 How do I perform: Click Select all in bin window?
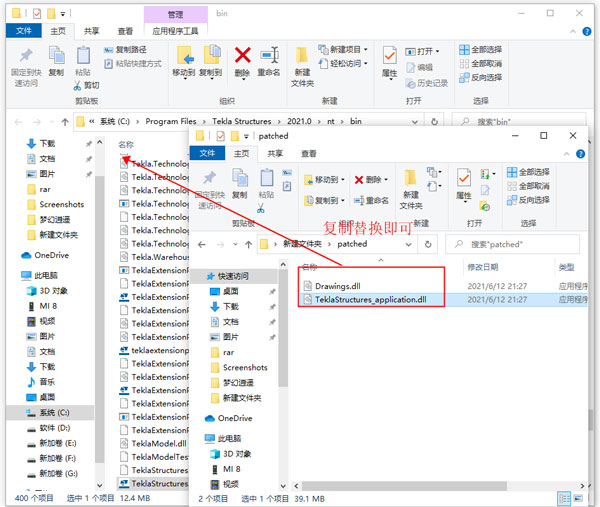(481, 49)
